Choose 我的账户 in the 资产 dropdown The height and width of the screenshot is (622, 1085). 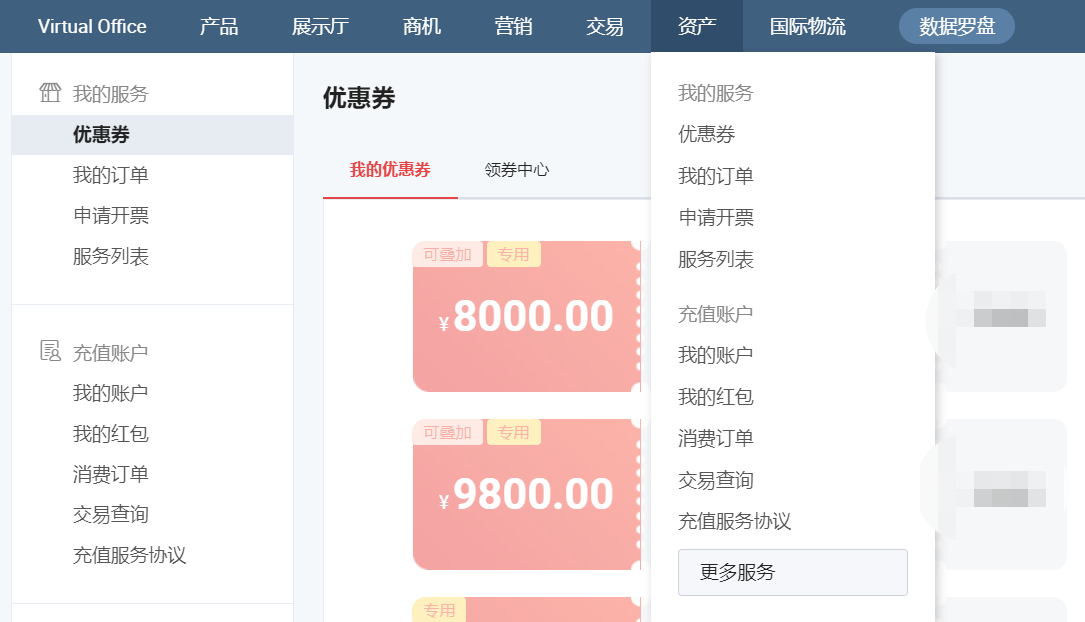click(715, 355)
